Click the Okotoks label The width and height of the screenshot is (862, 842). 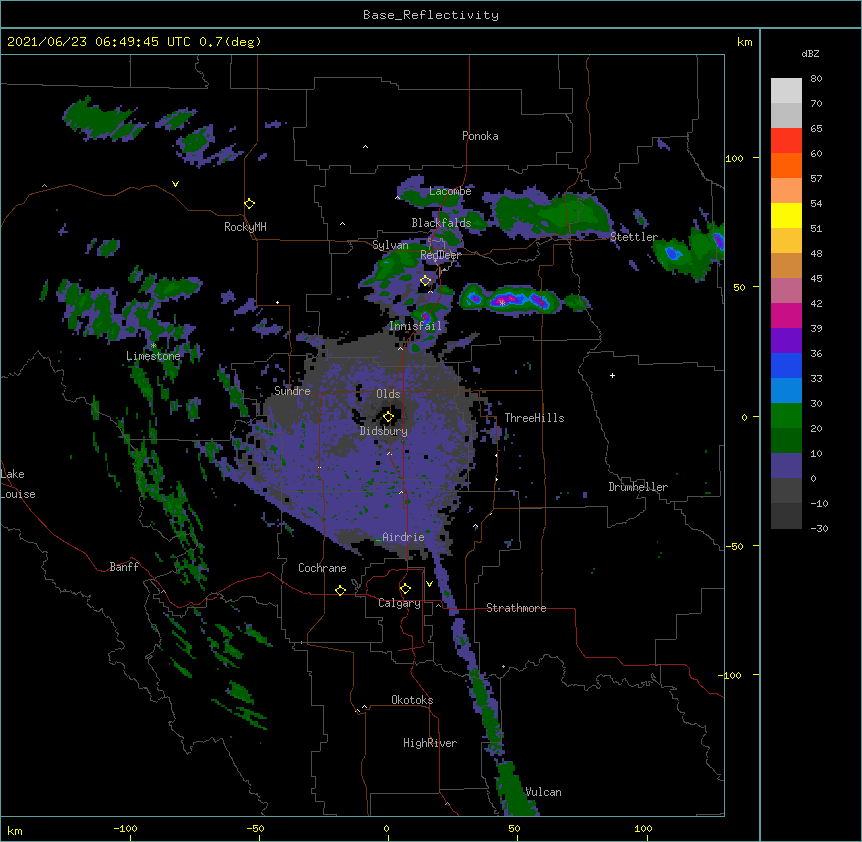pyautogui.click(x=412, y=700)
